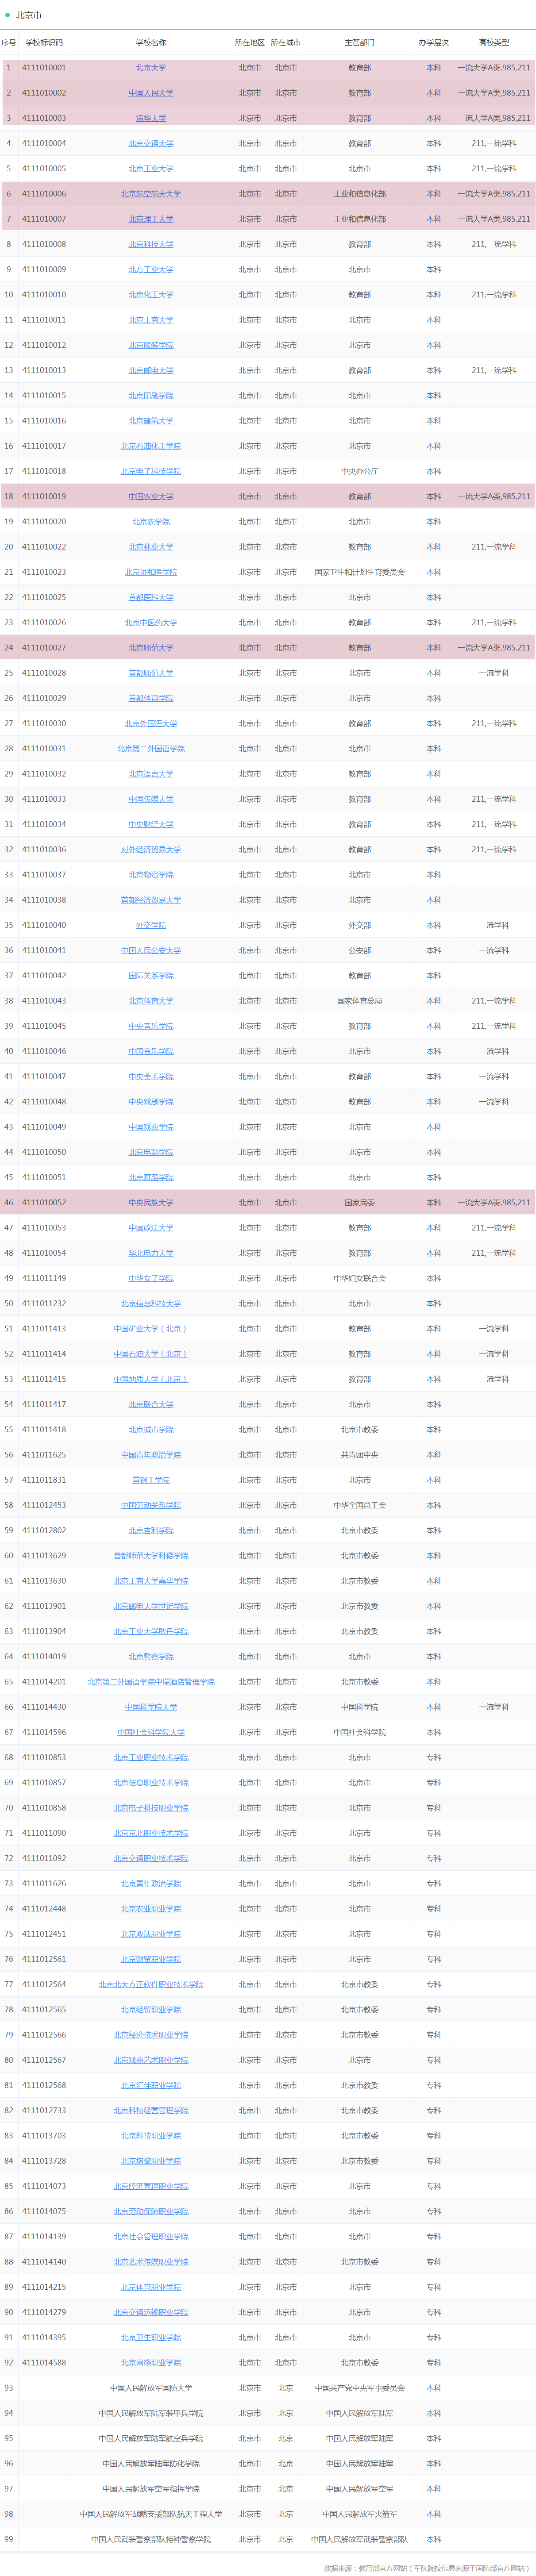Image resolution: width=536 pixels, height=2576 pixels.
Task: Click the 对外经济贸易大学 link
Action: [151, 850]
